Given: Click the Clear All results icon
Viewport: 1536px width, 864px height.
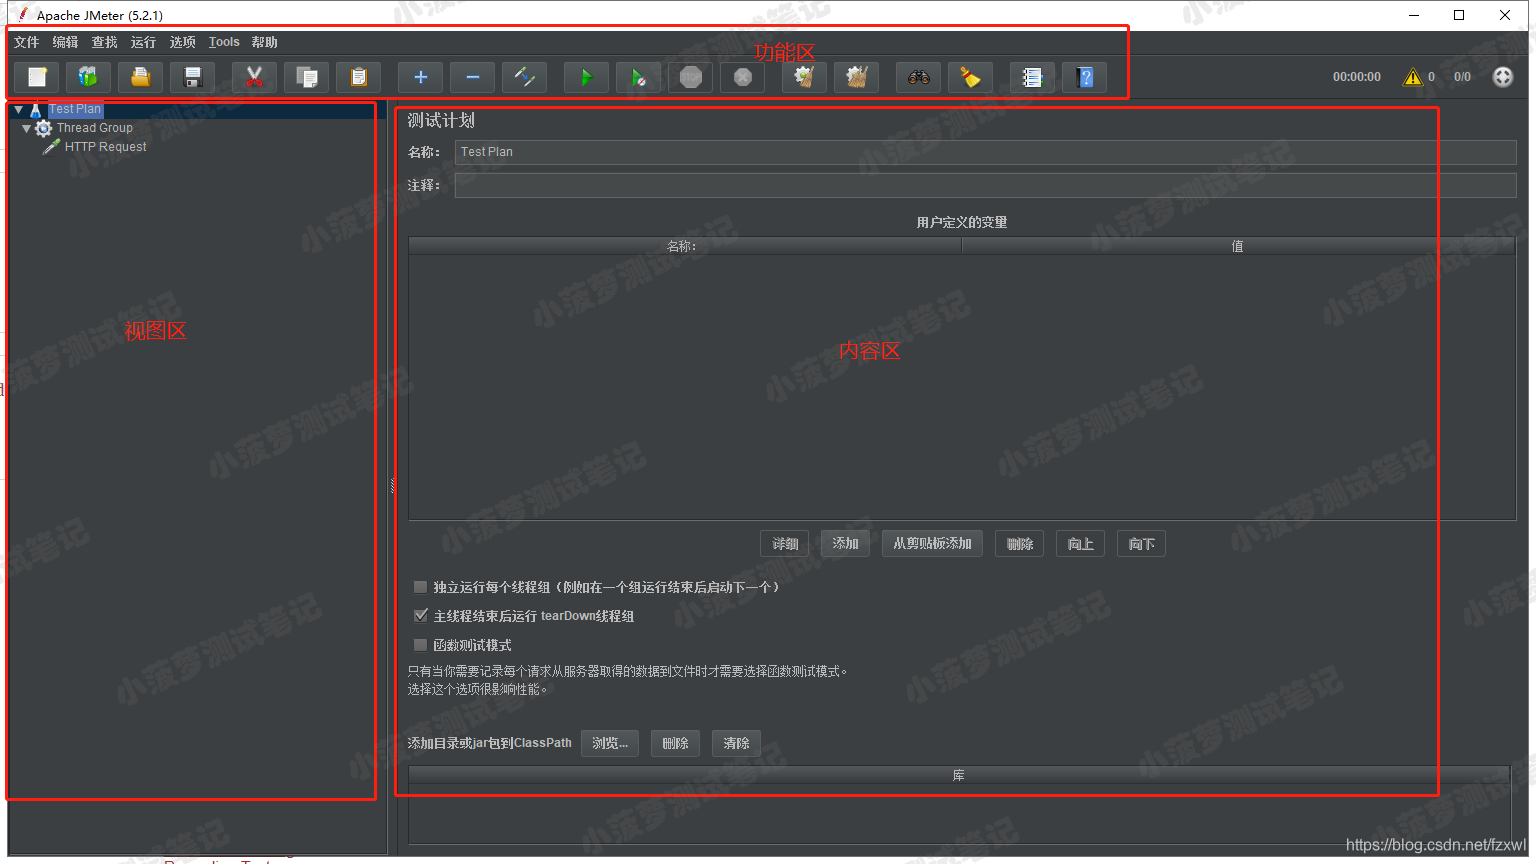Looking at the screenshot, I should [857, 77].
